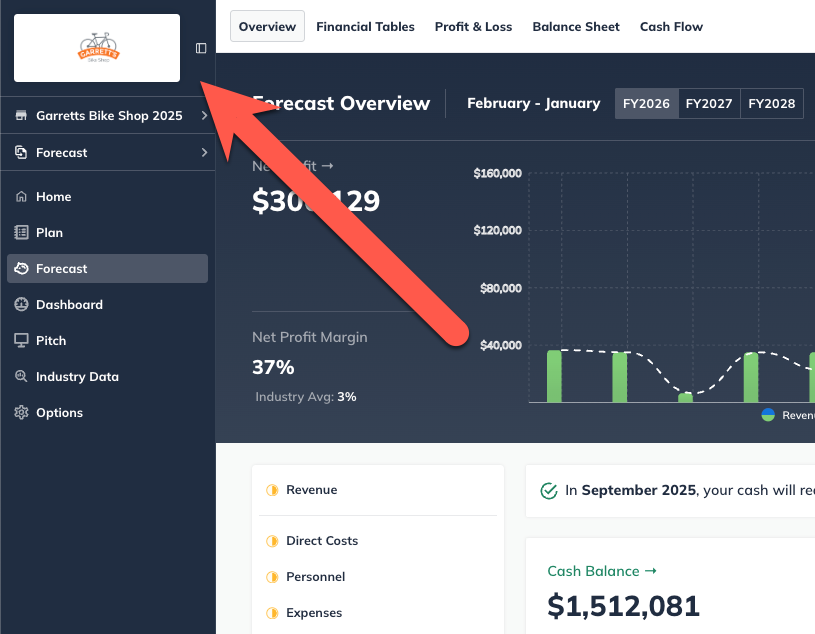Click the piggy bank Forecast icon

click(21, 268)
